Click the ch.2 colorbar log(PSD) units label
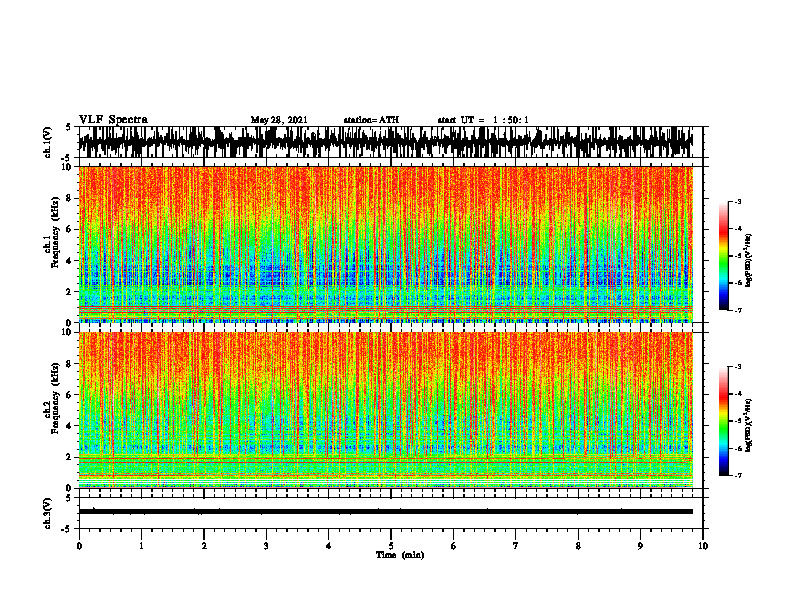This screenshot has height=612, width=792. [749, 425]
